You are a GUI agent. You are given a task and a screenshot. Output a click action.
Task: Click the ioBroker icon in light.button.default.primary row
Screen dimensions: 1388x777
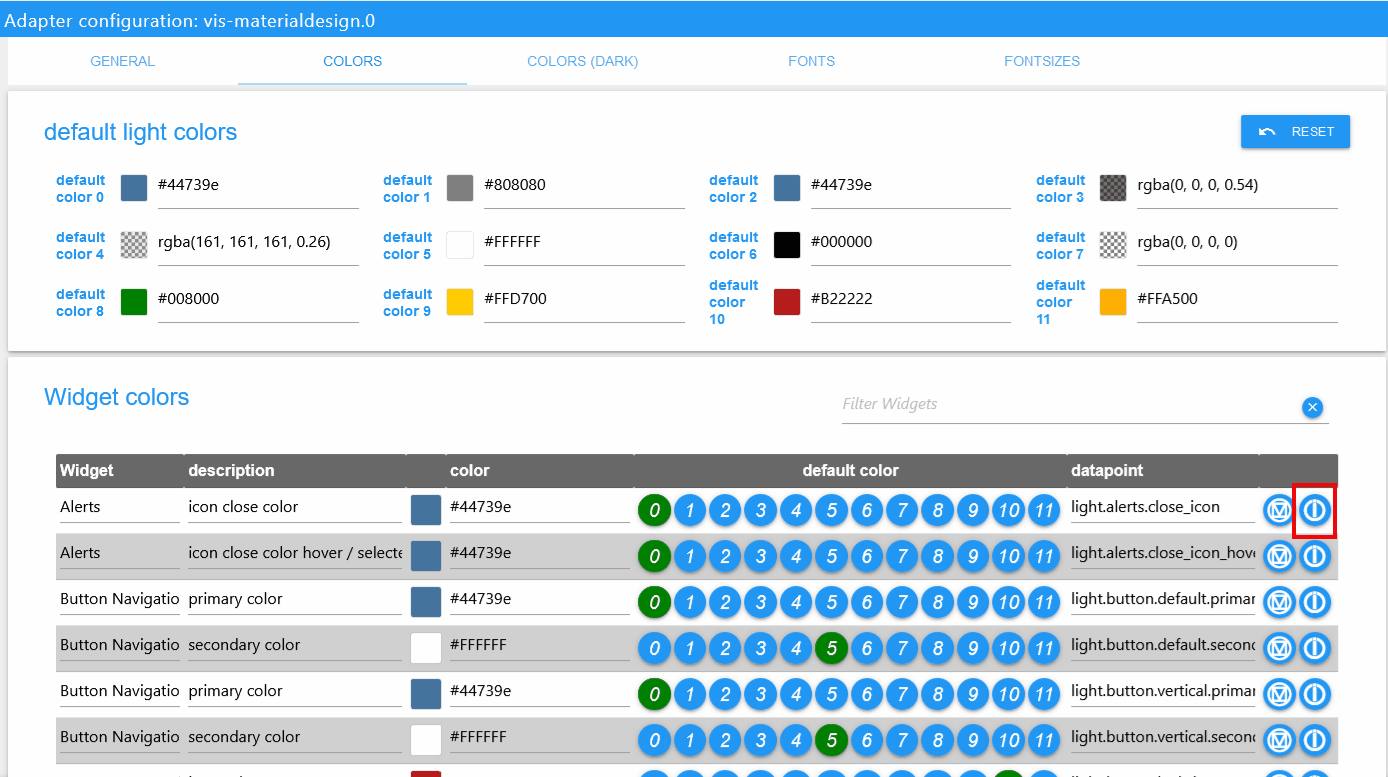[1314, 602]
